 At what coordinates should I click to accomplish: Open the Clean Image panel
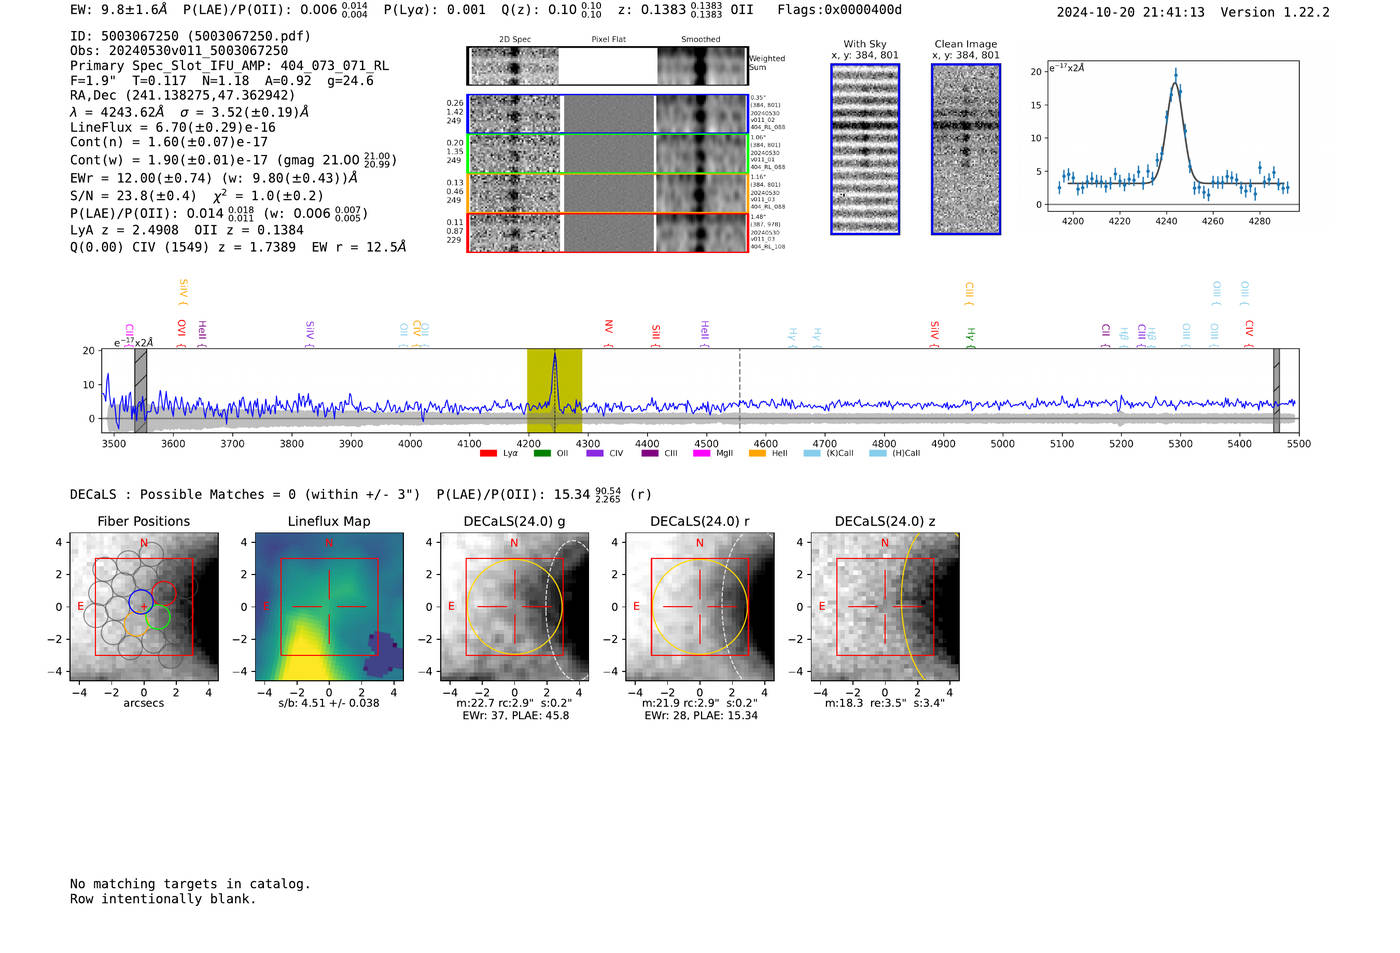pyautogui.click(x=966, y=149)
